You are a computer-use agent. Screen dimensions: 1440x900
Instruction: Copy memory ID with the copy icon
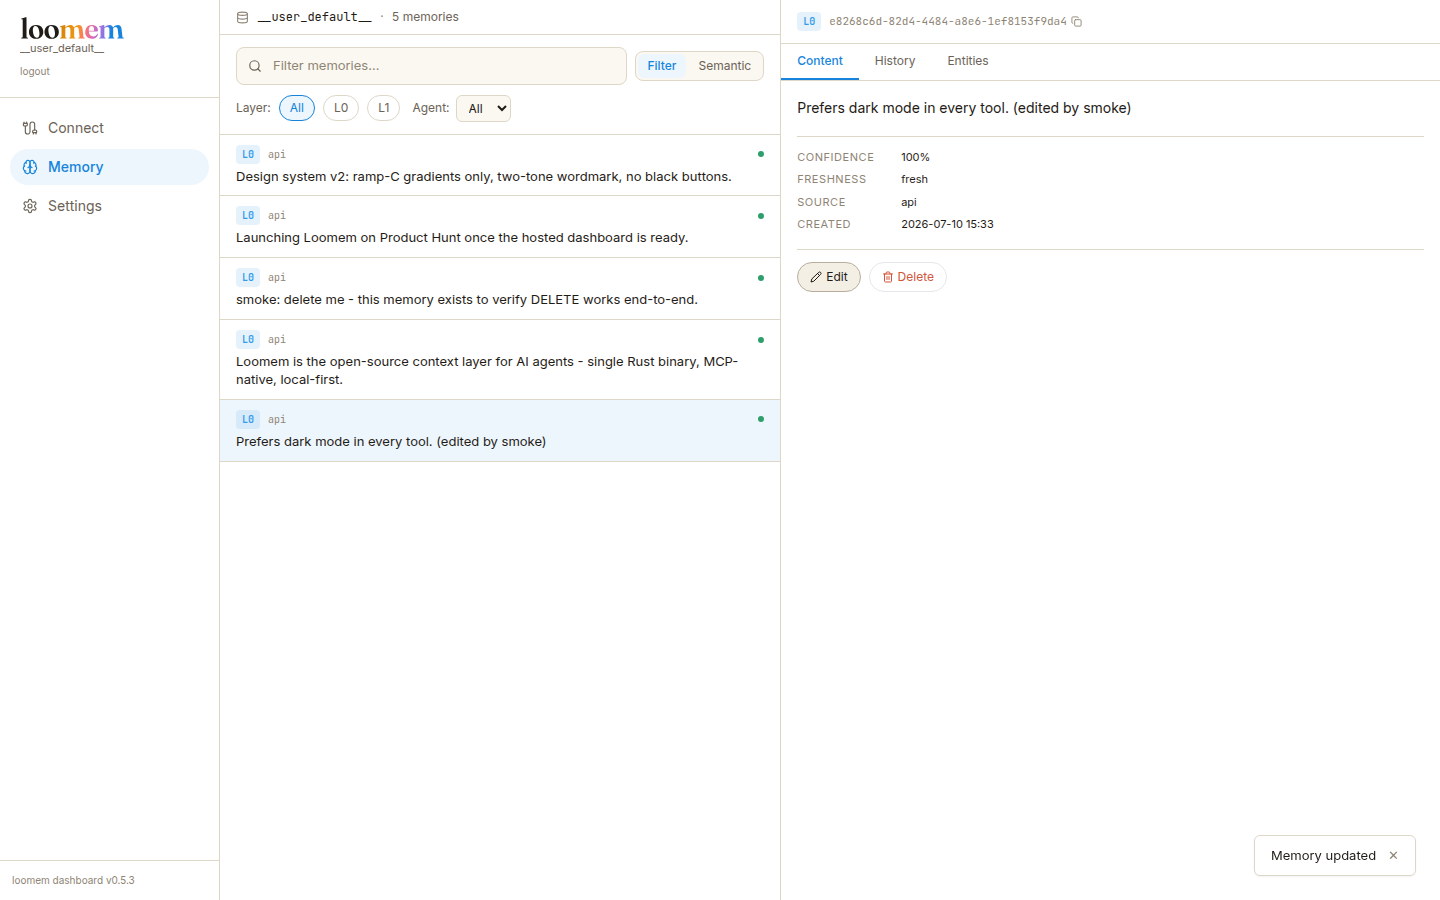coord(1077,21)
